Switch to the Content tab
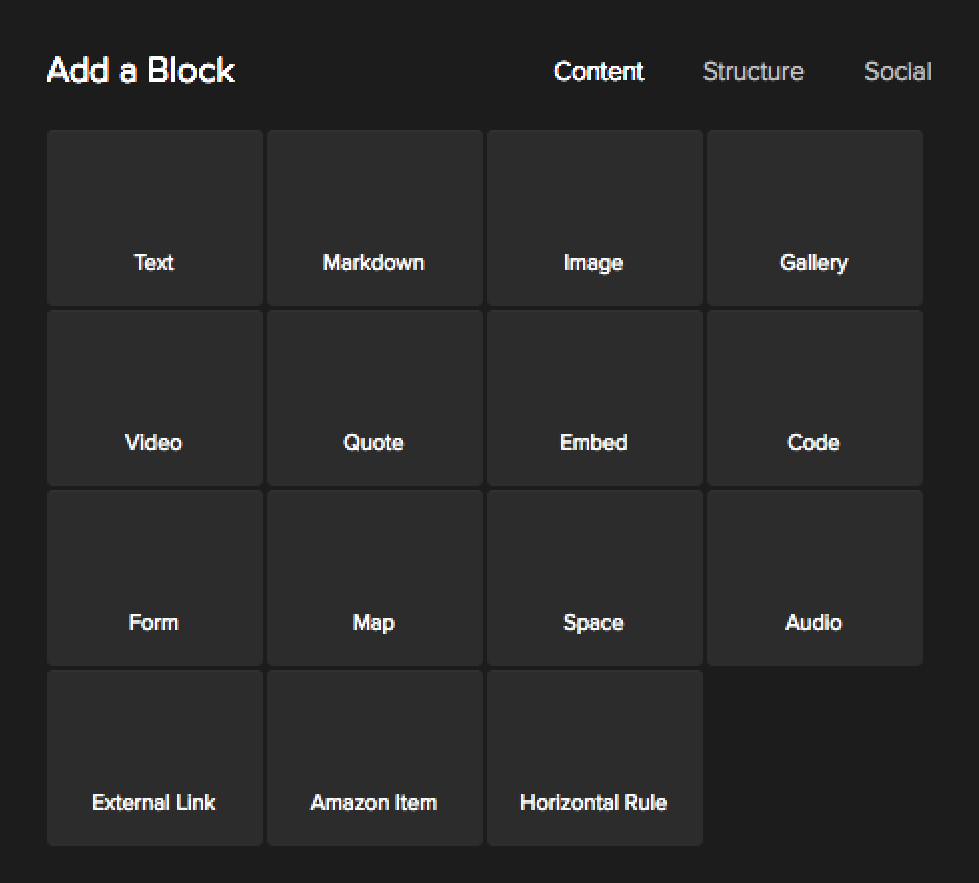 [x=599, y=72]
